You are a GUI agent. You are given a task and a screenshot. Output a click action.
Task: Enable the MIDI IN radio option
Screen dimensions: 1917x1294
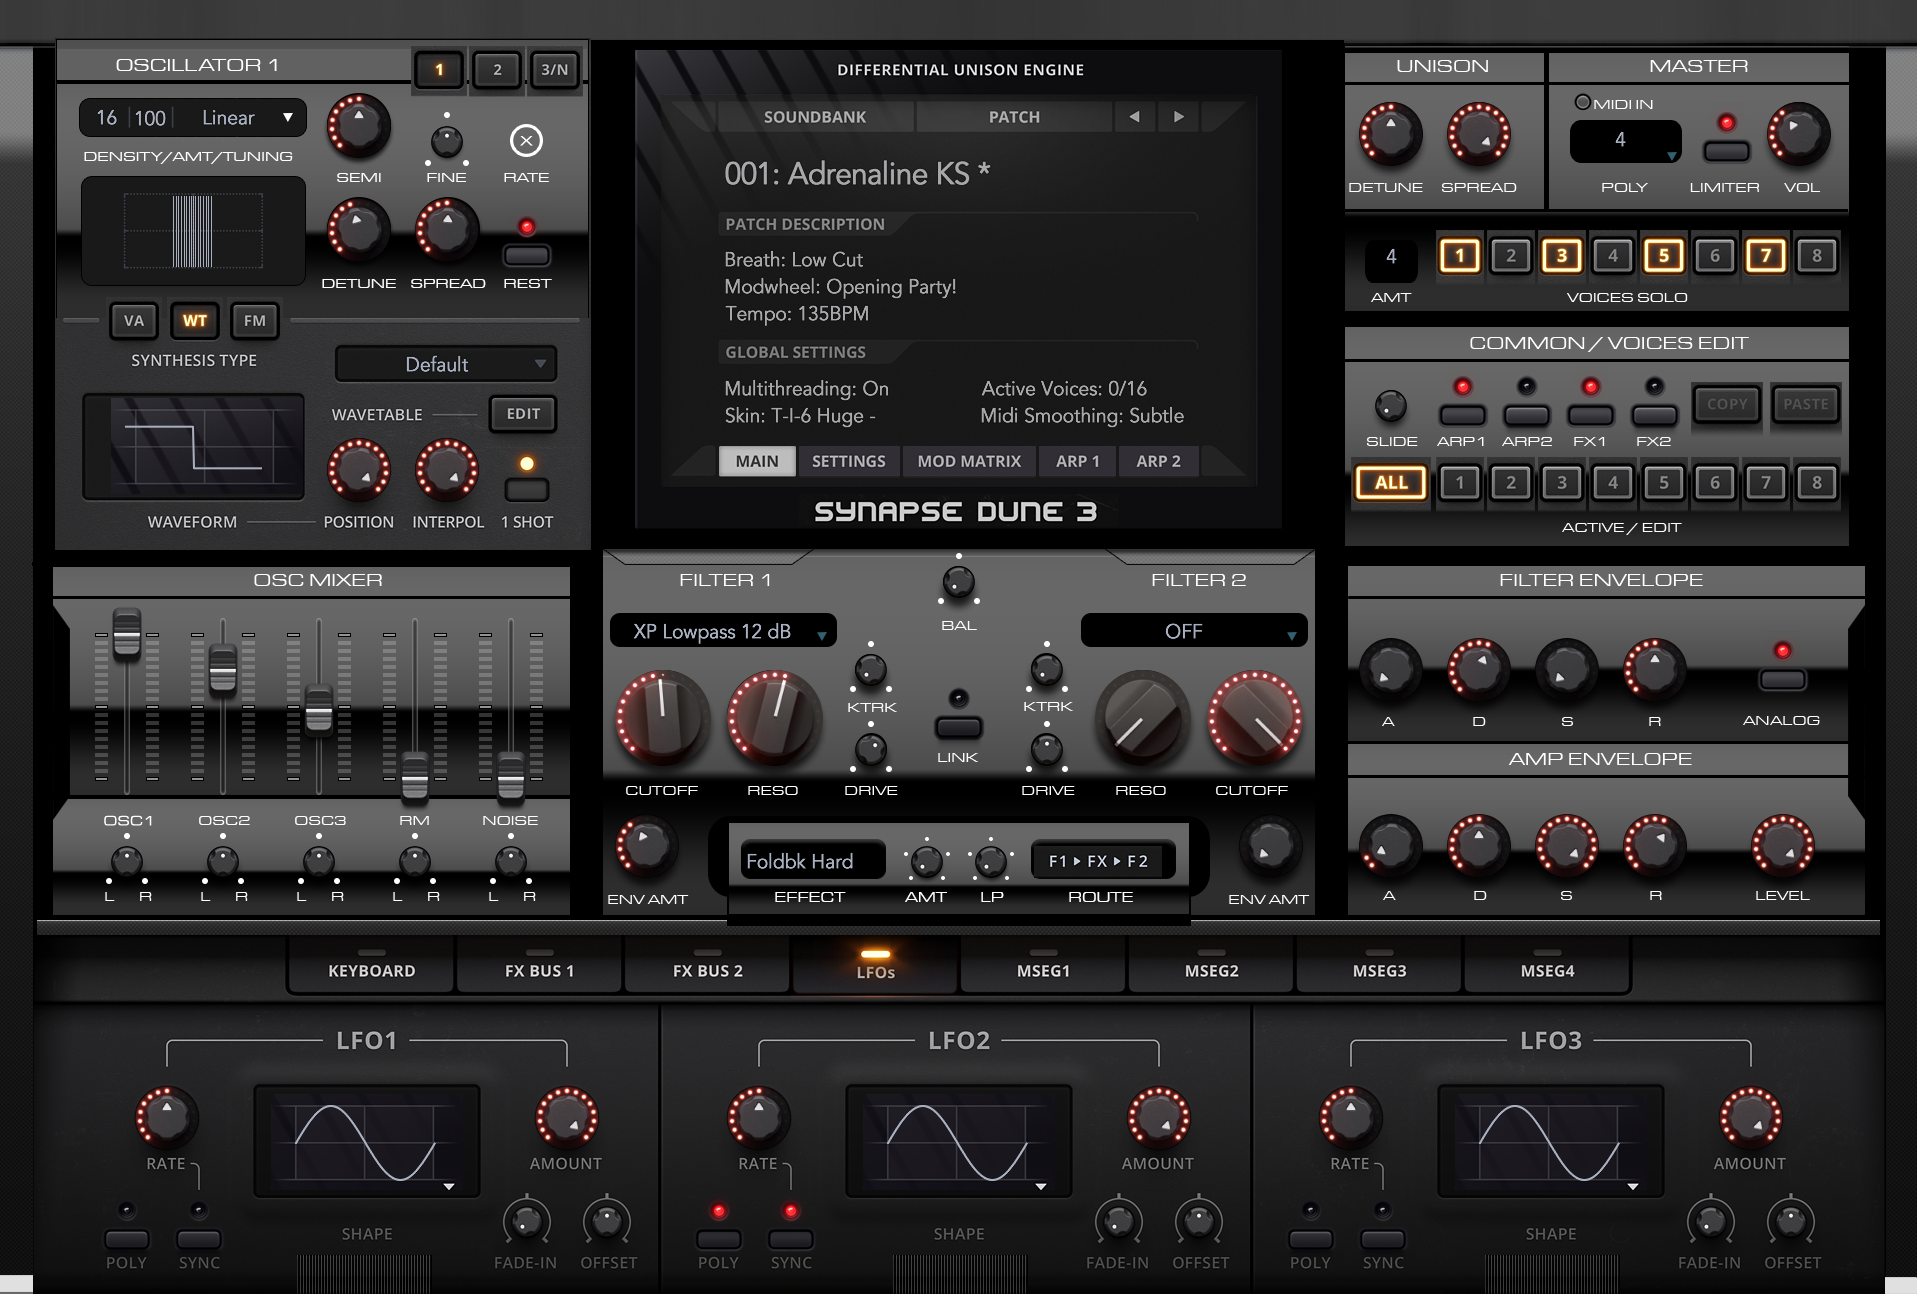1582,102
